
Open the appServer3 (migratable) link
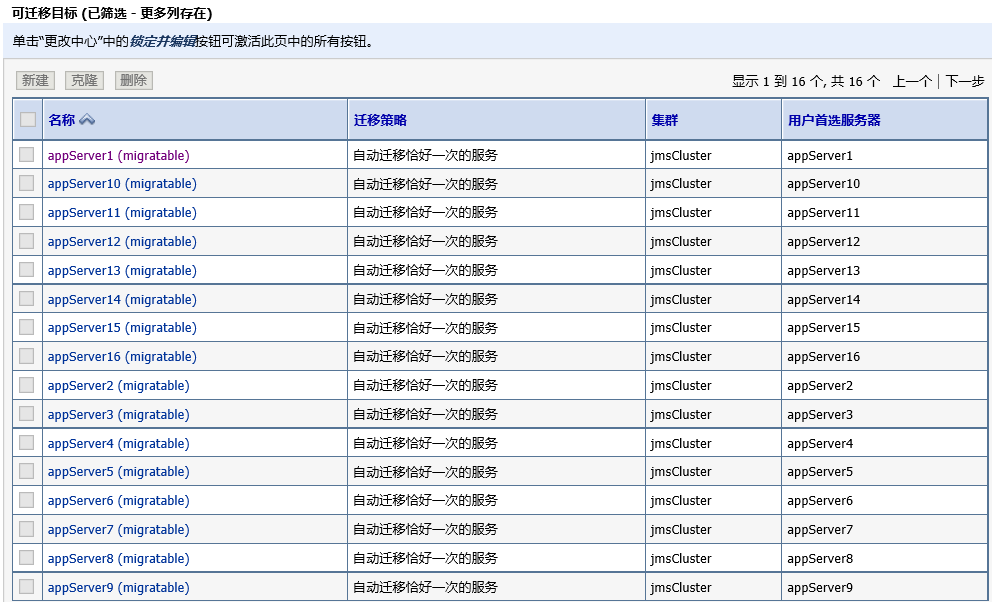tap(119, 415)
